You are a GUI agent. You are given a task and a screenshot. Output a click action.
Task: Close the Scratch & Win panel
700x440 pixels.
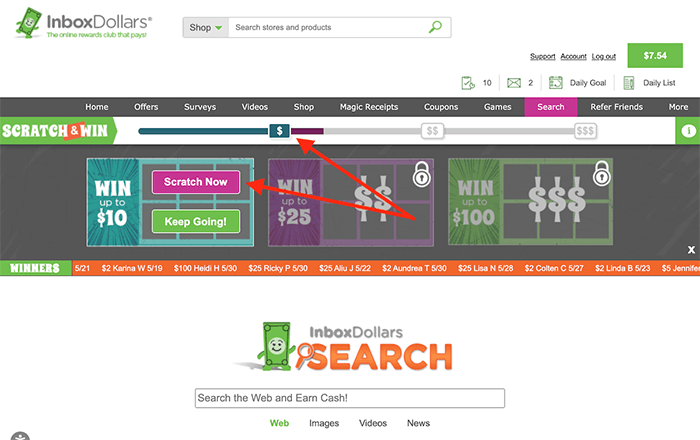(x=691, y=250)
